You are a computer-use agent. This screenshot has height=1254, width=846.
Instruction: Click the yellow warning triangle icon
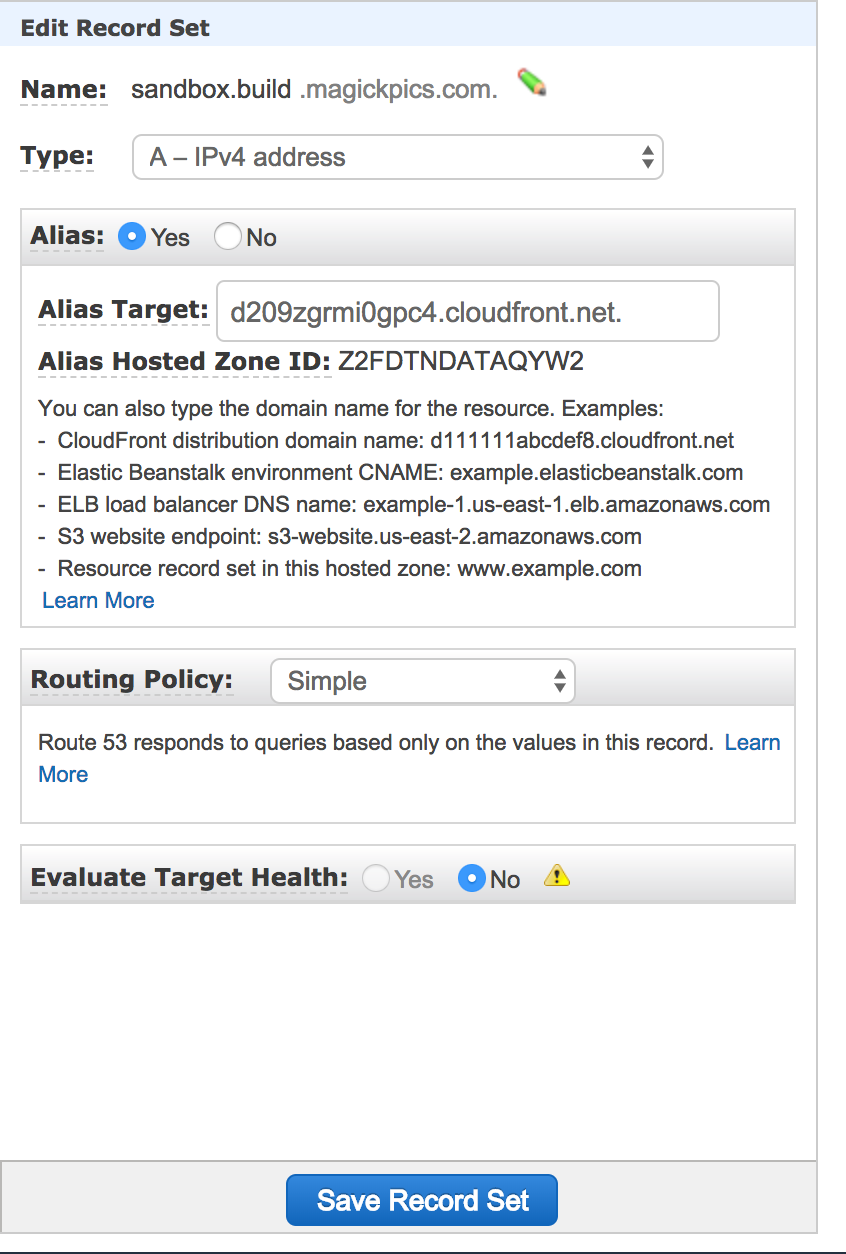click(x=557, y=877)
